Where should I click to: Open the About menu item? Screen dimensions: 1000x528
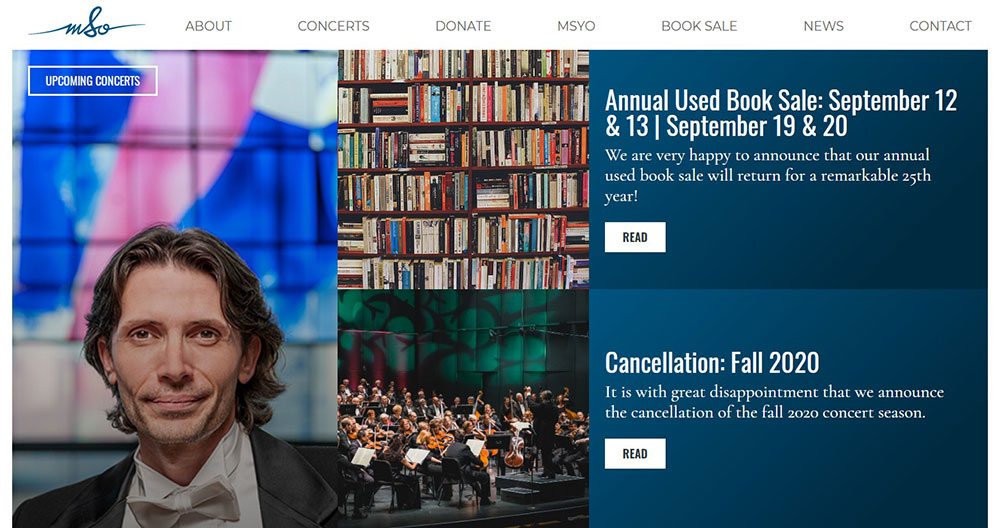[x=209, y=26]
